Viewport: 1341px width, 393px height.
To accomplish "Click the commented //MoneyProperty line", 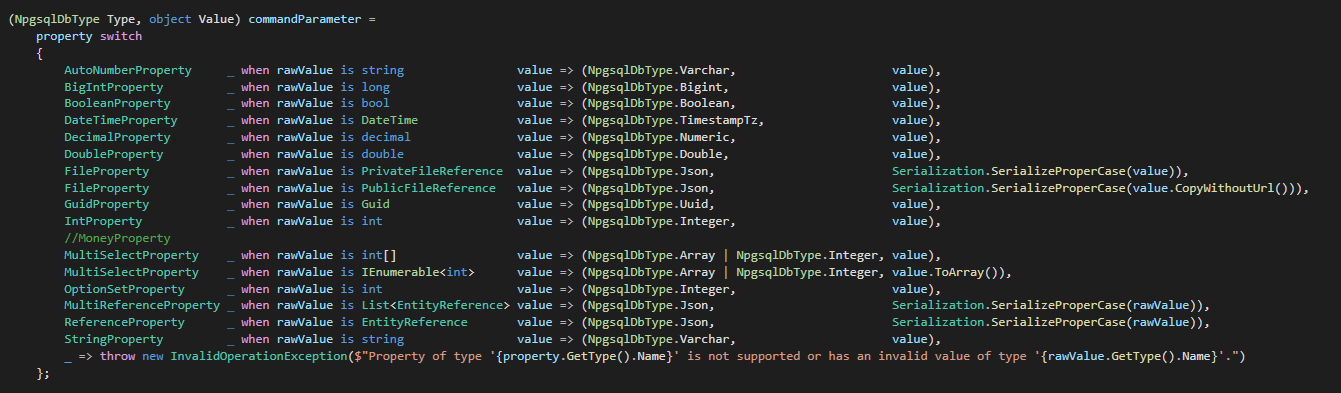I will 117,239.
